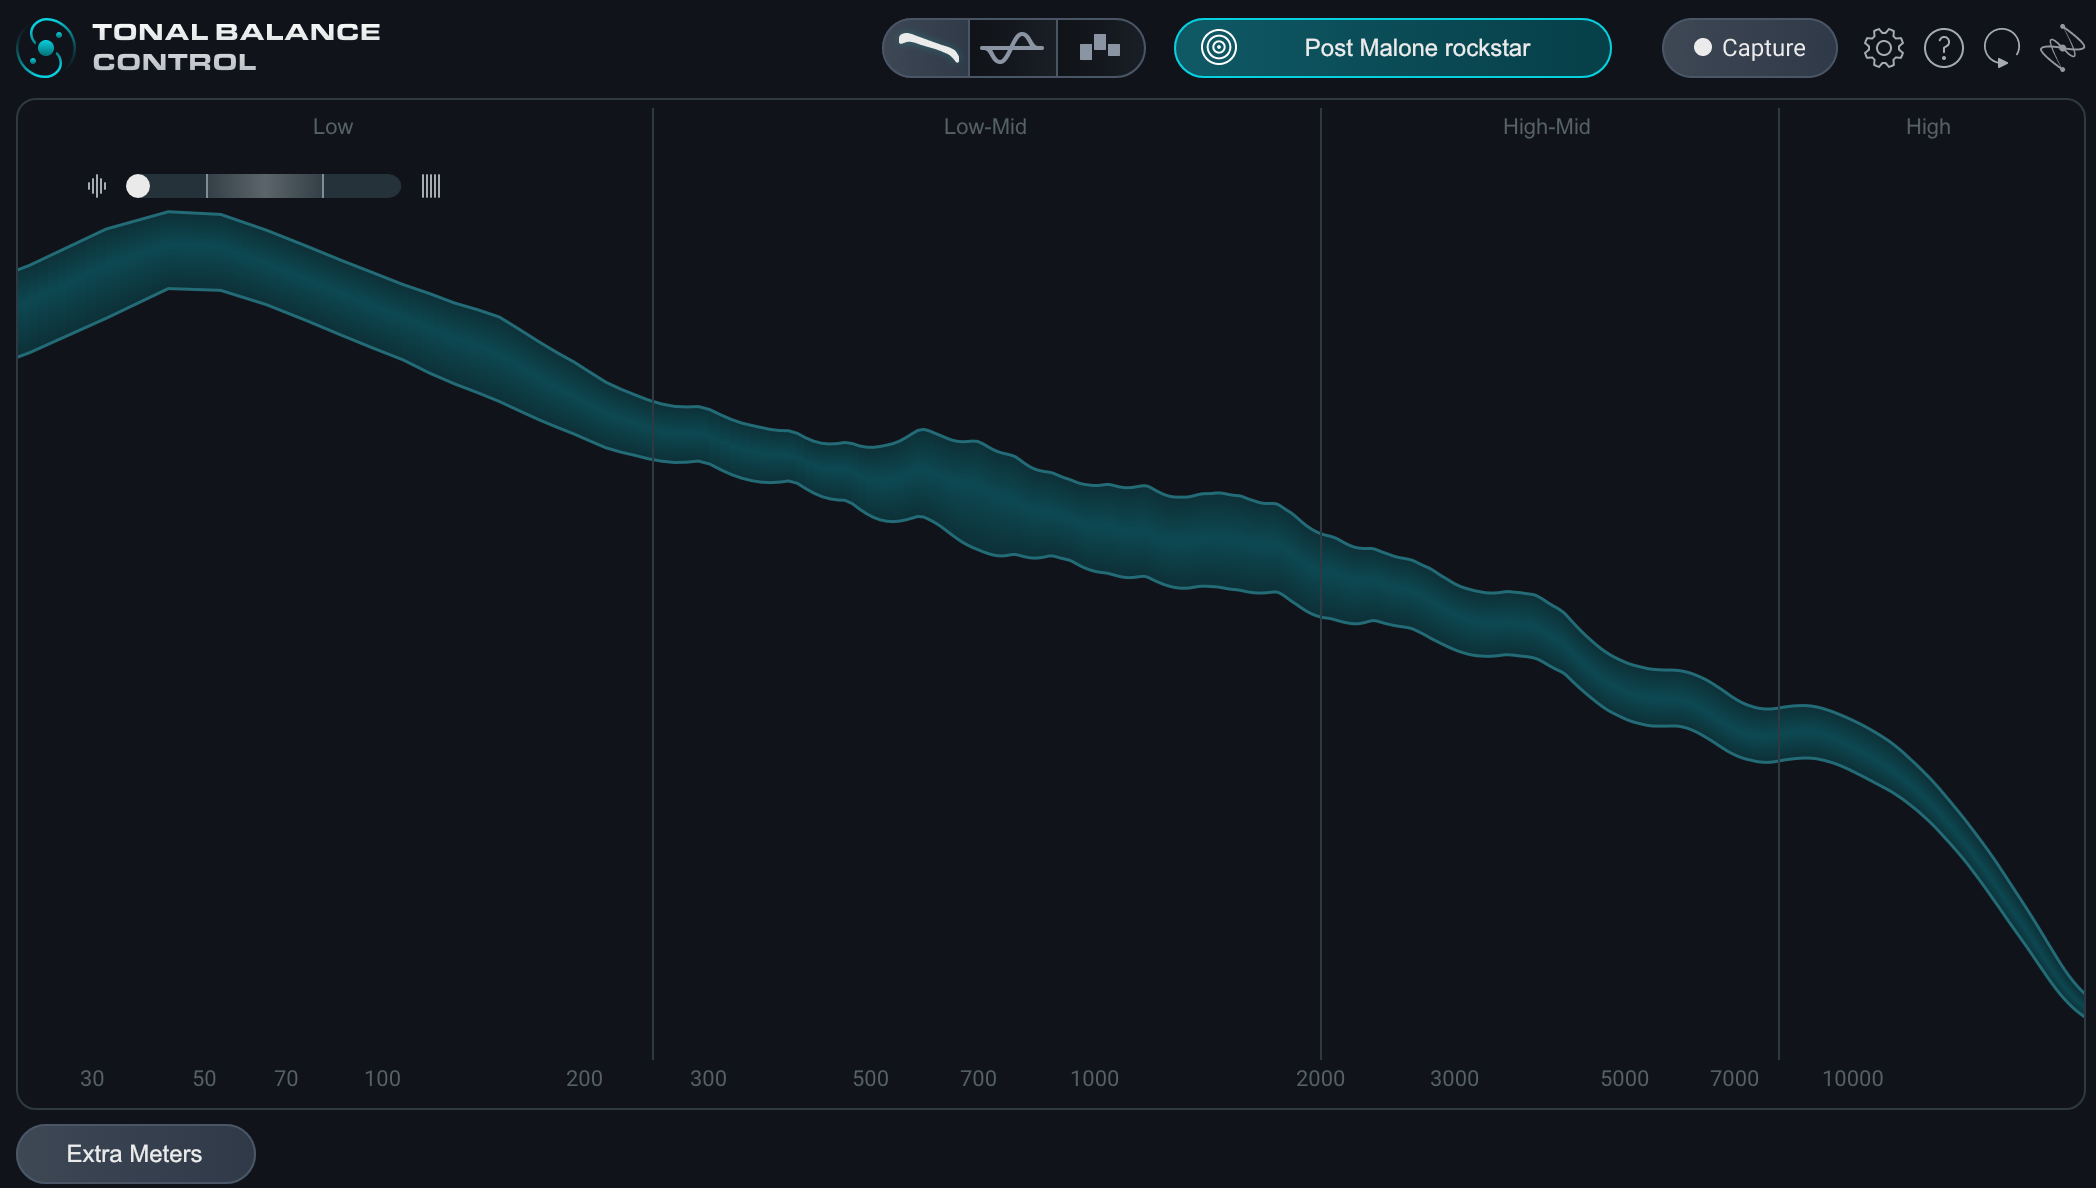This screenshot has height=1188, width=2096.
Task: Click the Tonal Balance Control logo icon
Action: (46, 48)
